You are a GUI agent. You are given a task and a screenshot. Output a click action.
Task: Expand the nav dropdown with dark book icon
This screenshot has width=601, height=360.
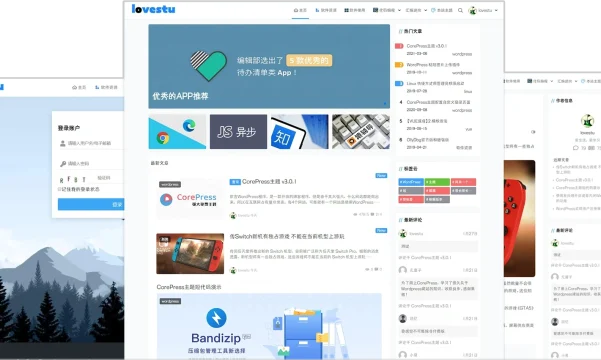click(x=386, y=10)
